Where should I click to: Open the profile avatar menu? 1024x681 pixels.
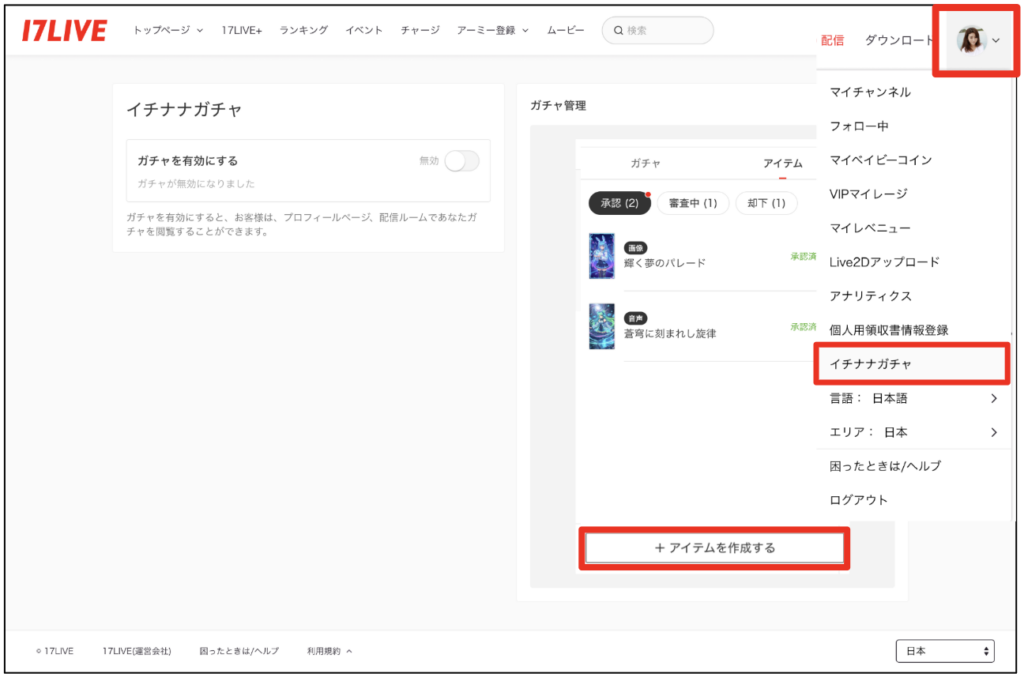(977, 40)
